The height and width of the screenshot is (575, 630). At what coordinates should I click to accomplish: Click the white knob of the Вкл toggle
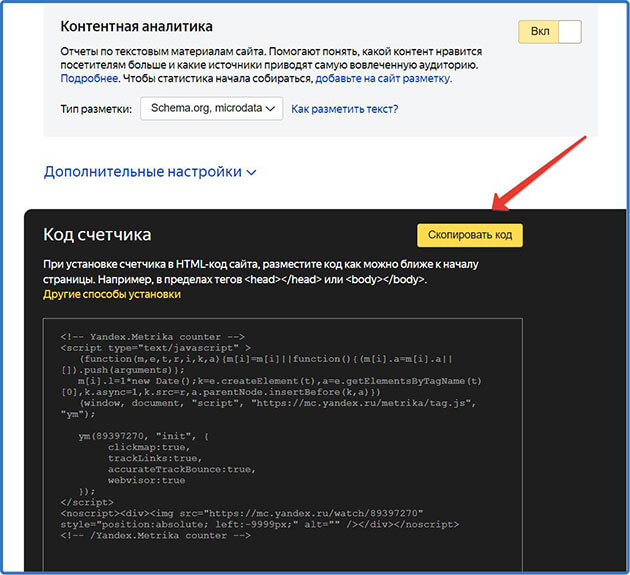(570, 31)
